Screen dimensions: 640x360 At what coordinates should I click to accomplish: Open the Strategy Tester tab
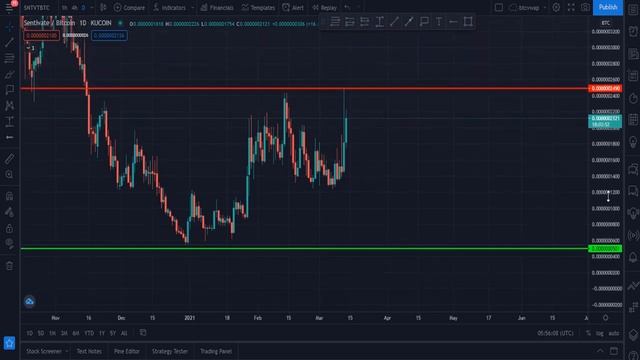(170, 351)
